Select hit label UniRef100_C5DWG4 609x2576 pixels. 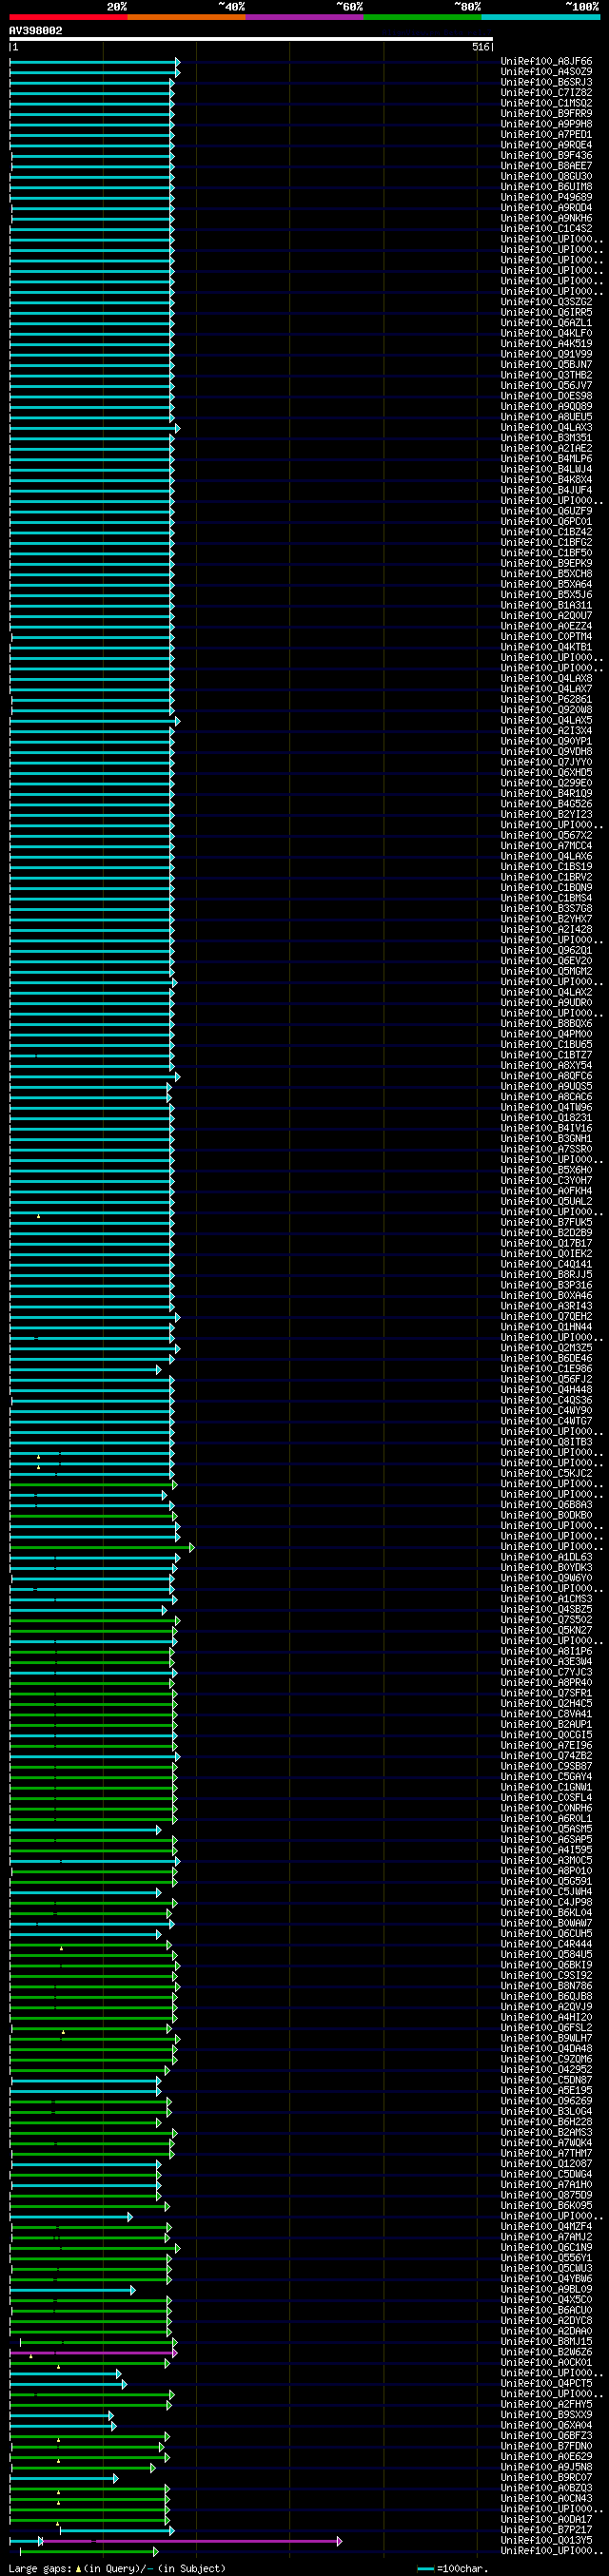[546, 2174]
